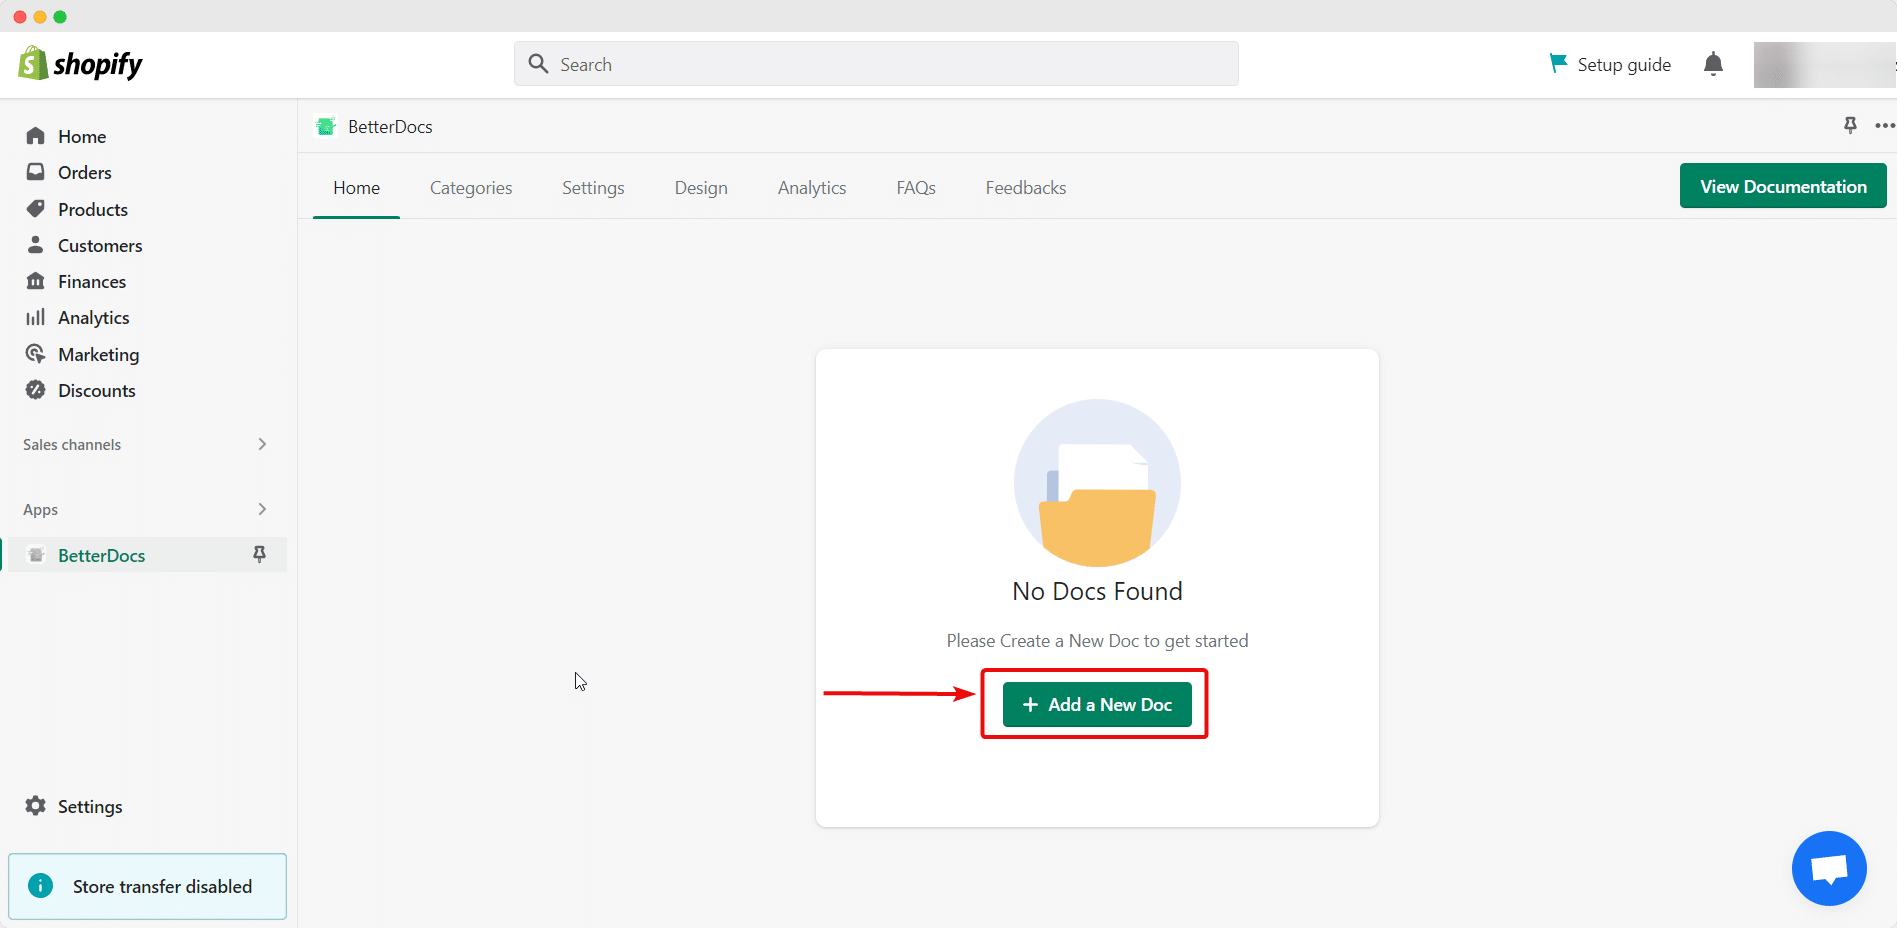Open the Settings tab in BetterDocs
Image resolution: width=1897 pixels, height=928 pixels.
(x=593, y=188)
